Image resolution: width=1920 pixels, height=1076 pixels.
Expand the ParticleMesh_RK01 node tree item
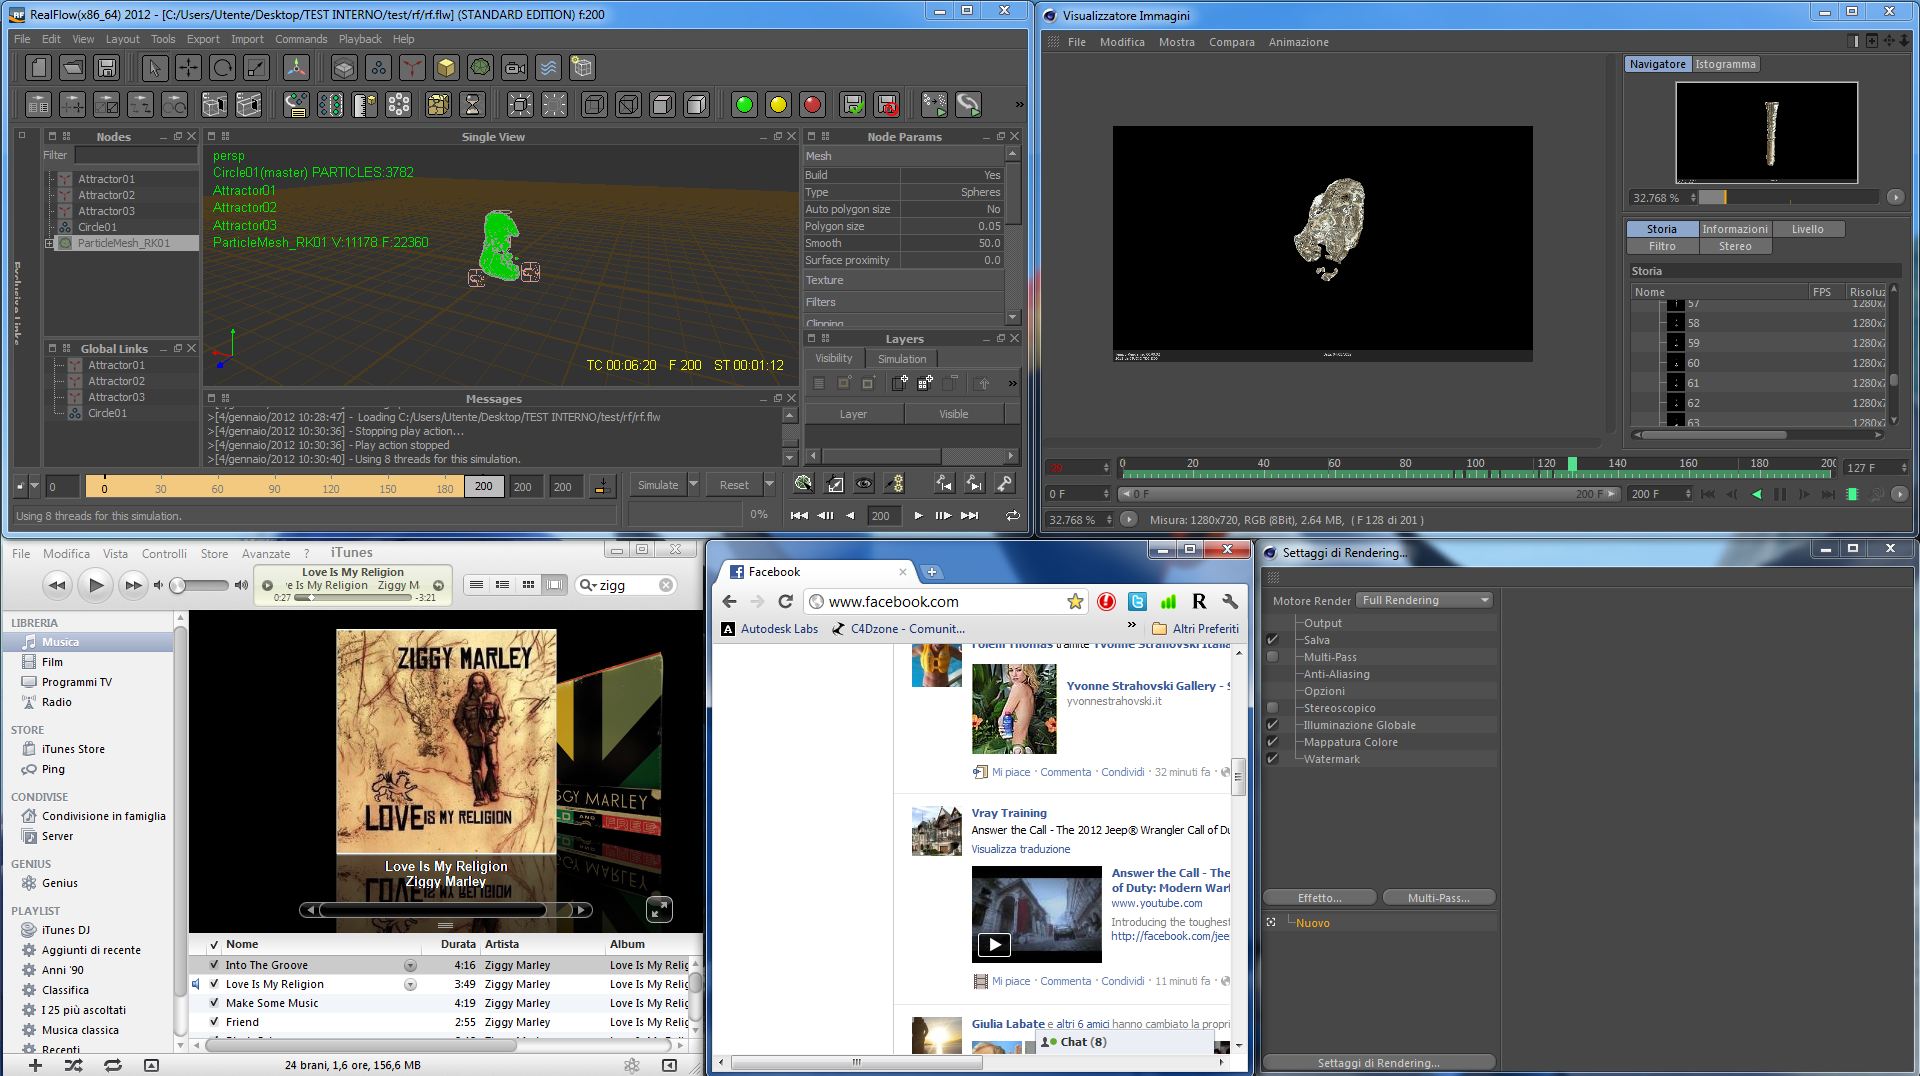(x=49, y=243)
